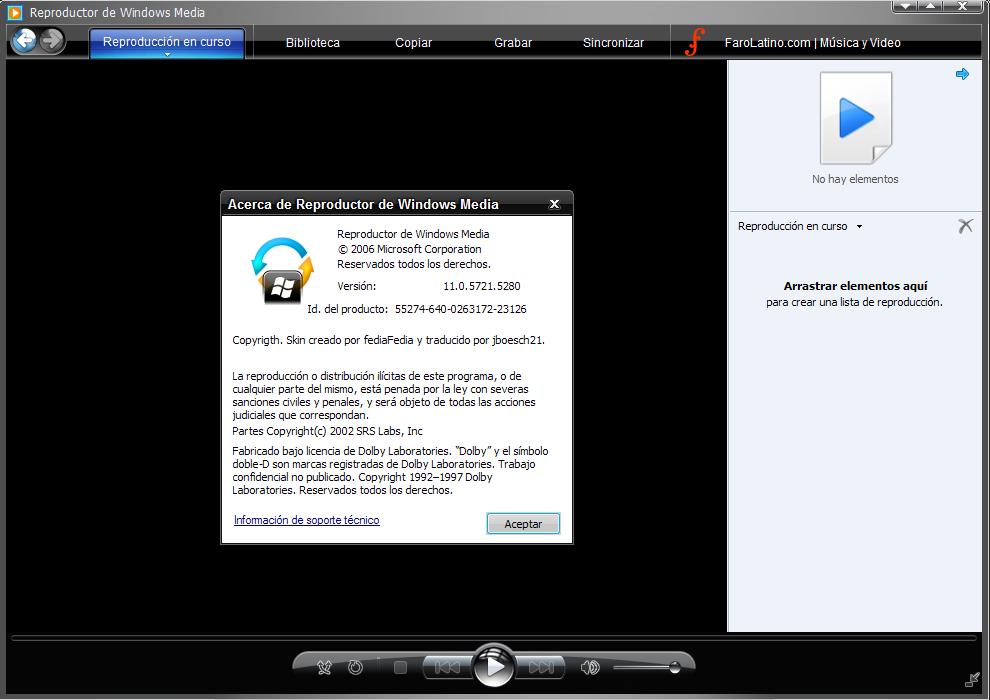
Task: Open the FaroLatino red f logo
Action: pyautogui.click(x=695, y=42)
